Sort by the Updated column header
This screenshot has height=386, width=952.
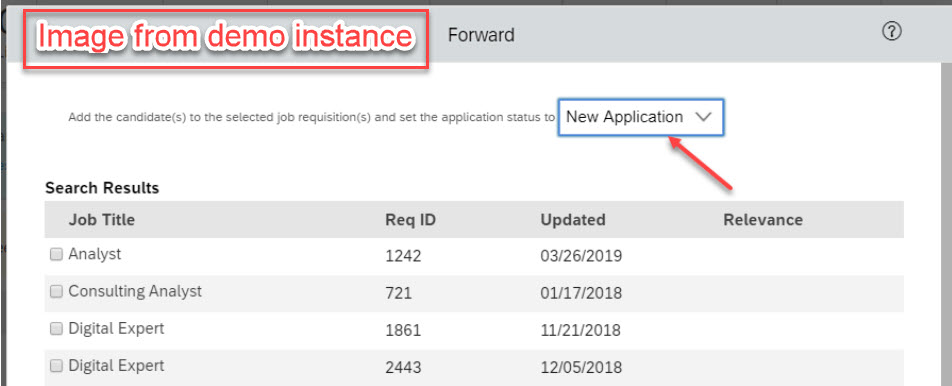tap(573, 220)
